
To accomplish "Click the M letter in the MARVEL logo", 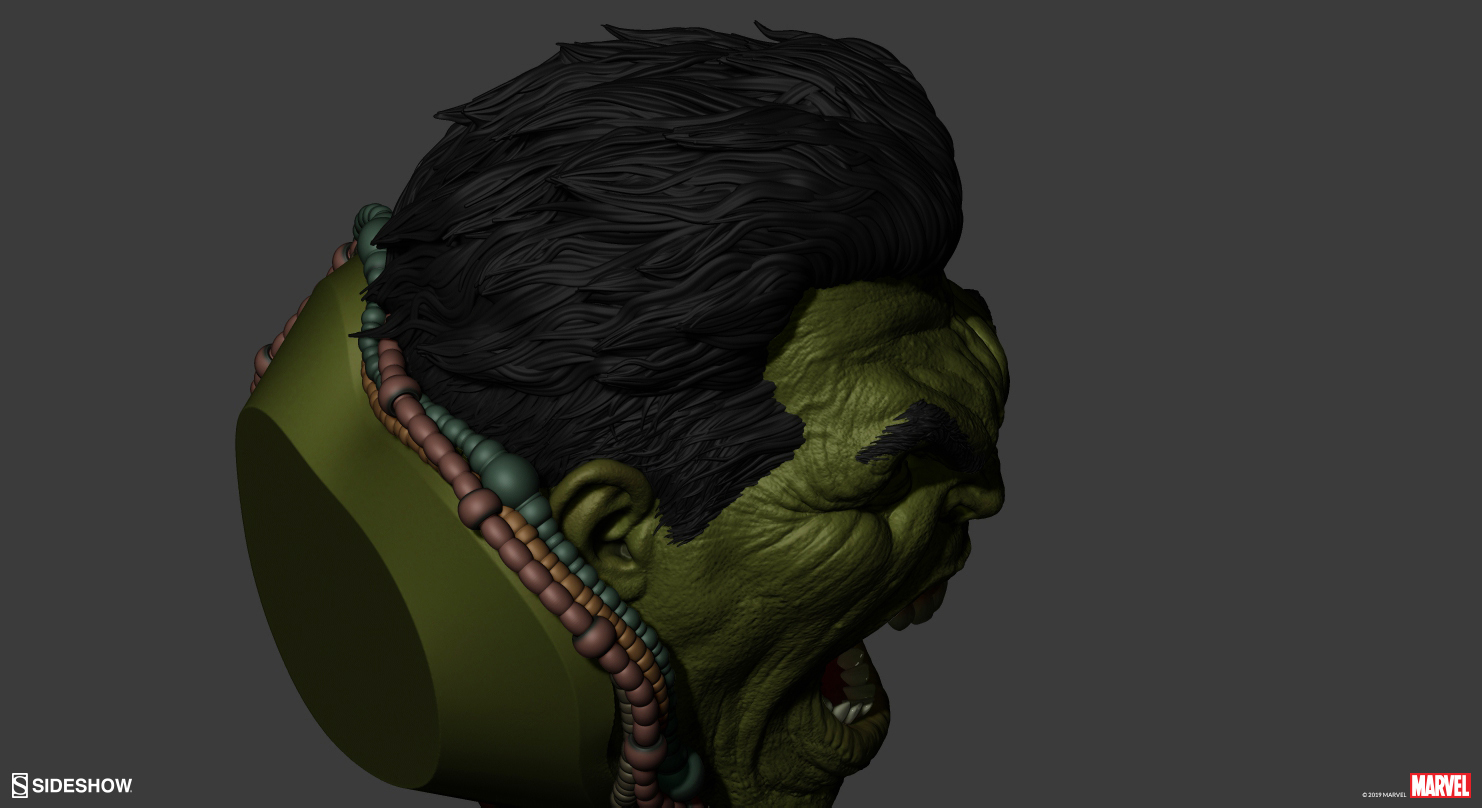I will pos(1417,786).
